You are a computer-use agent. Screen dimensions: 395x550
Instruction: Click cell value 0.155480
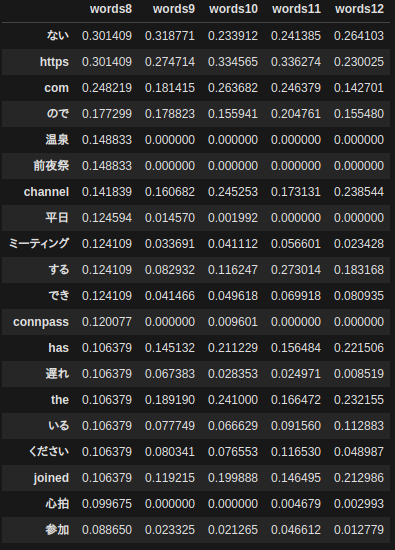359,114
